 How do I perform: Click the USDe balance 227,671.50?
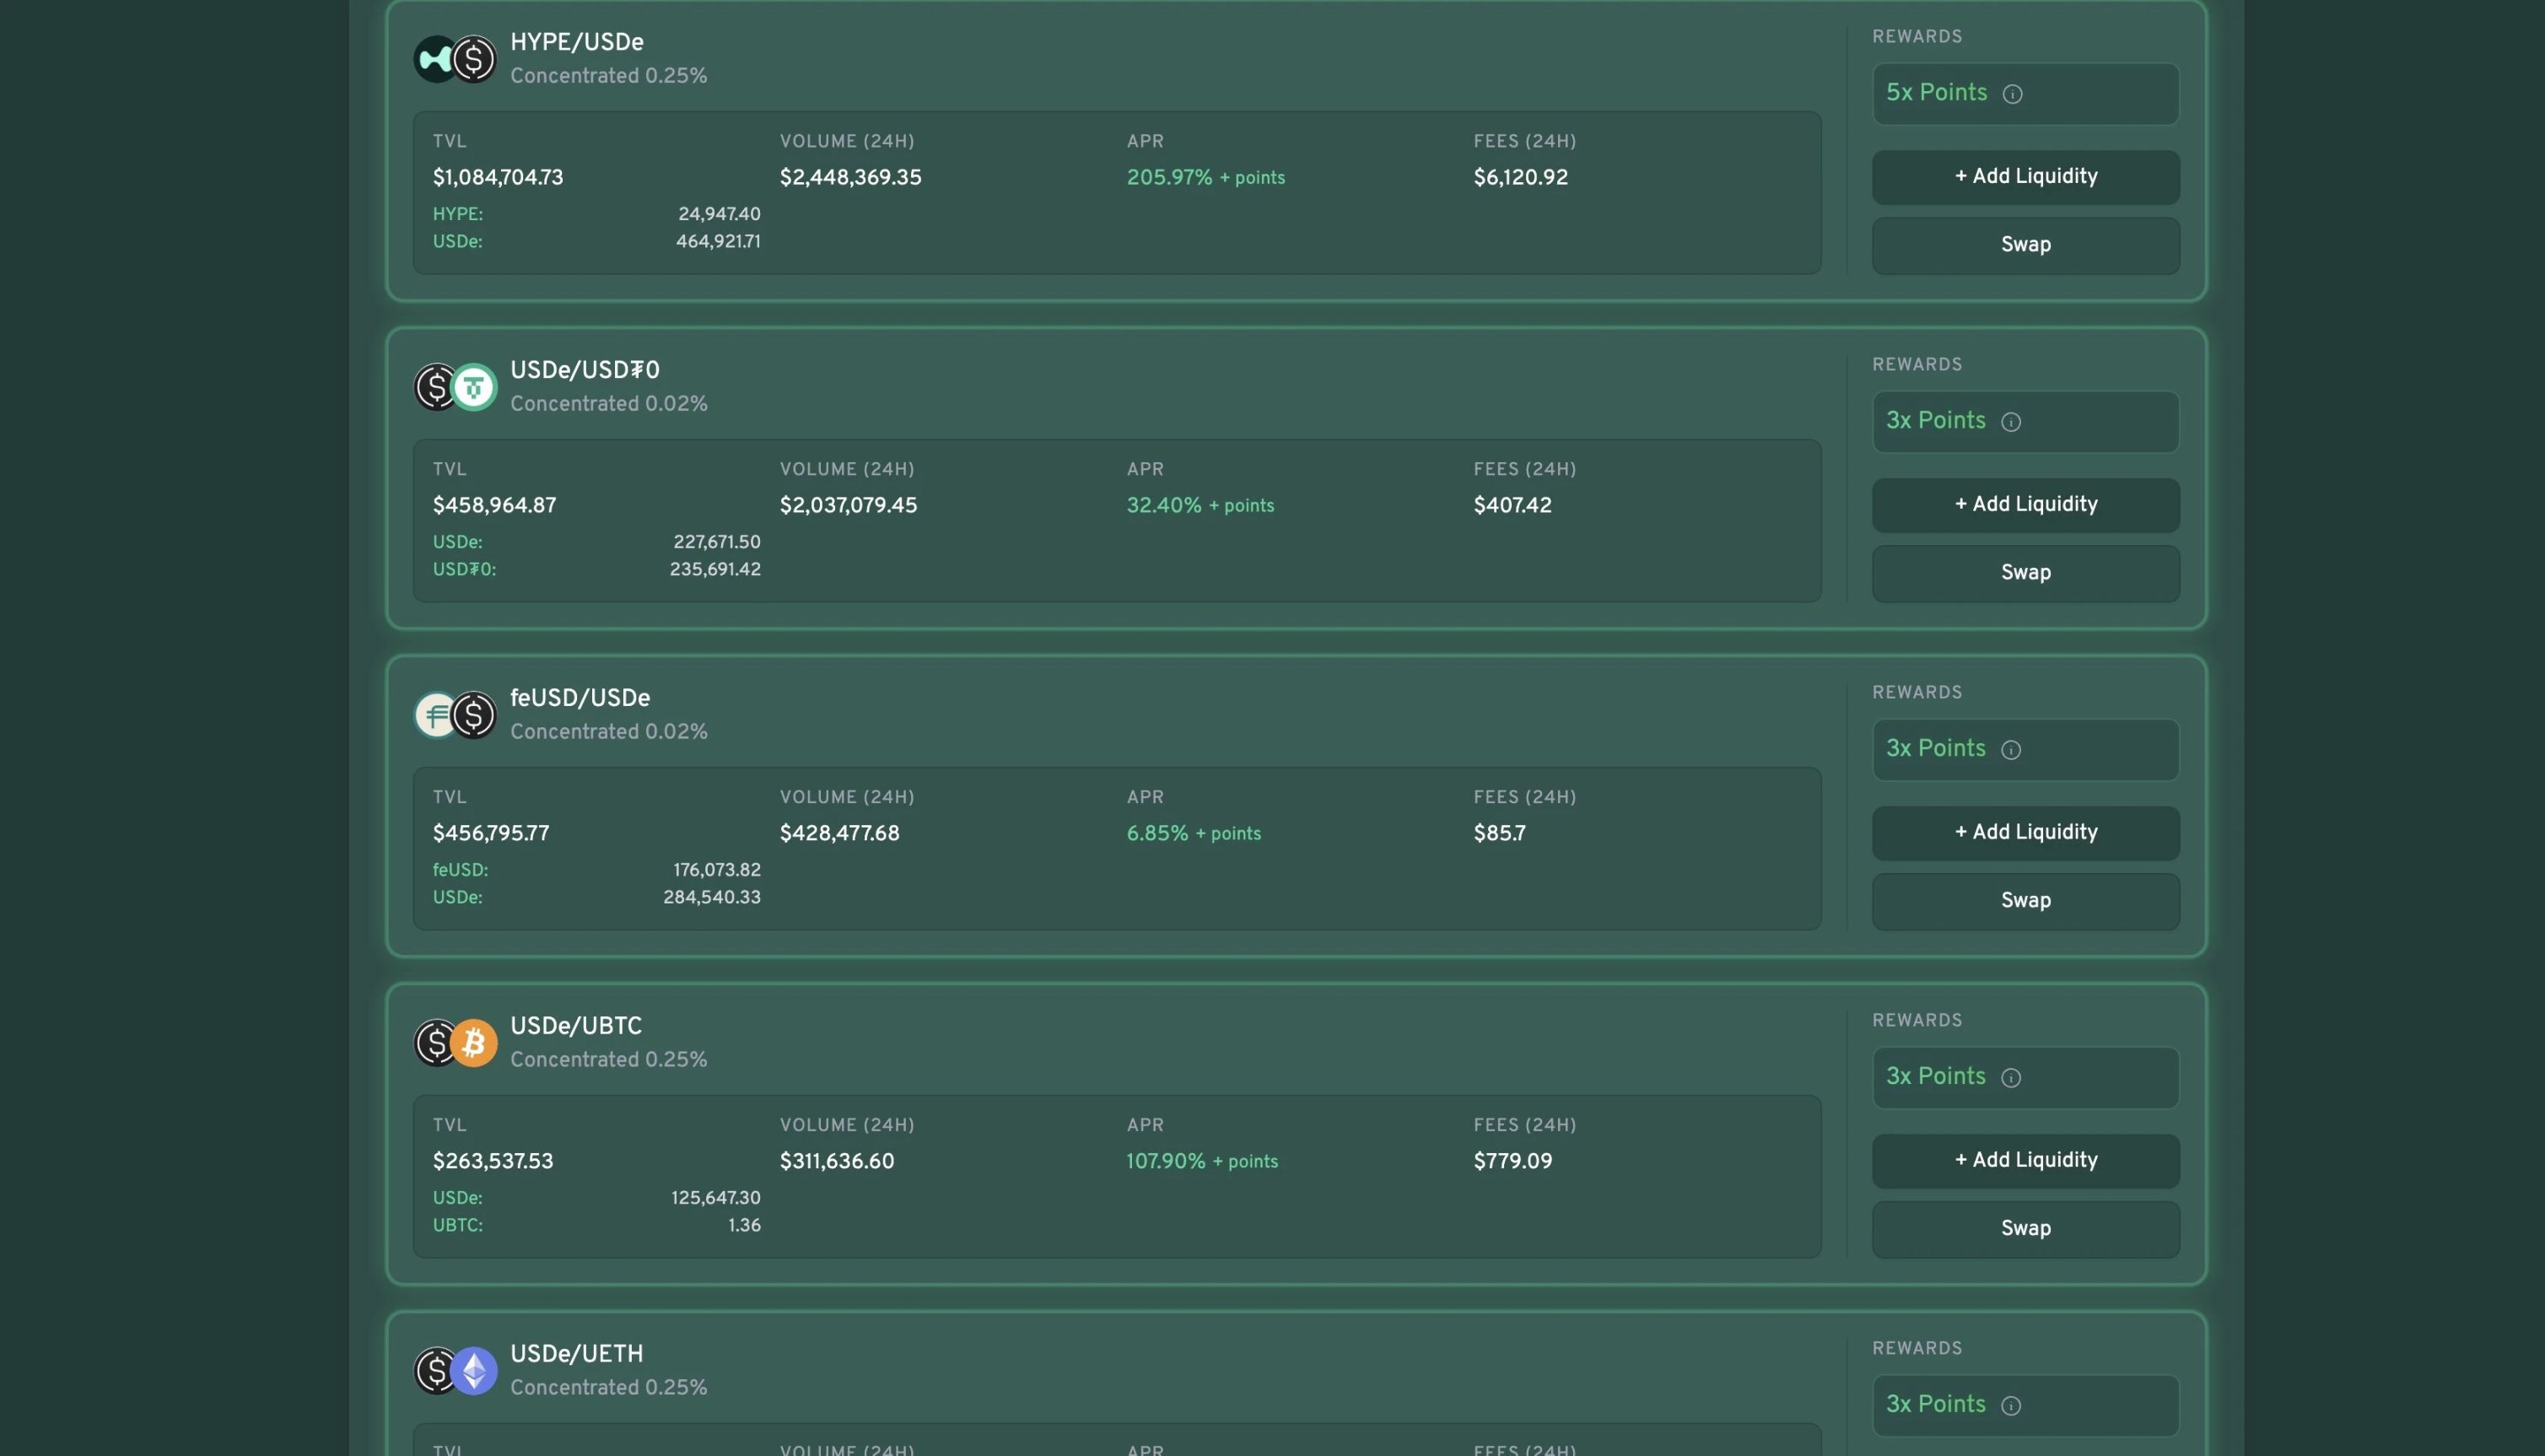717,542
